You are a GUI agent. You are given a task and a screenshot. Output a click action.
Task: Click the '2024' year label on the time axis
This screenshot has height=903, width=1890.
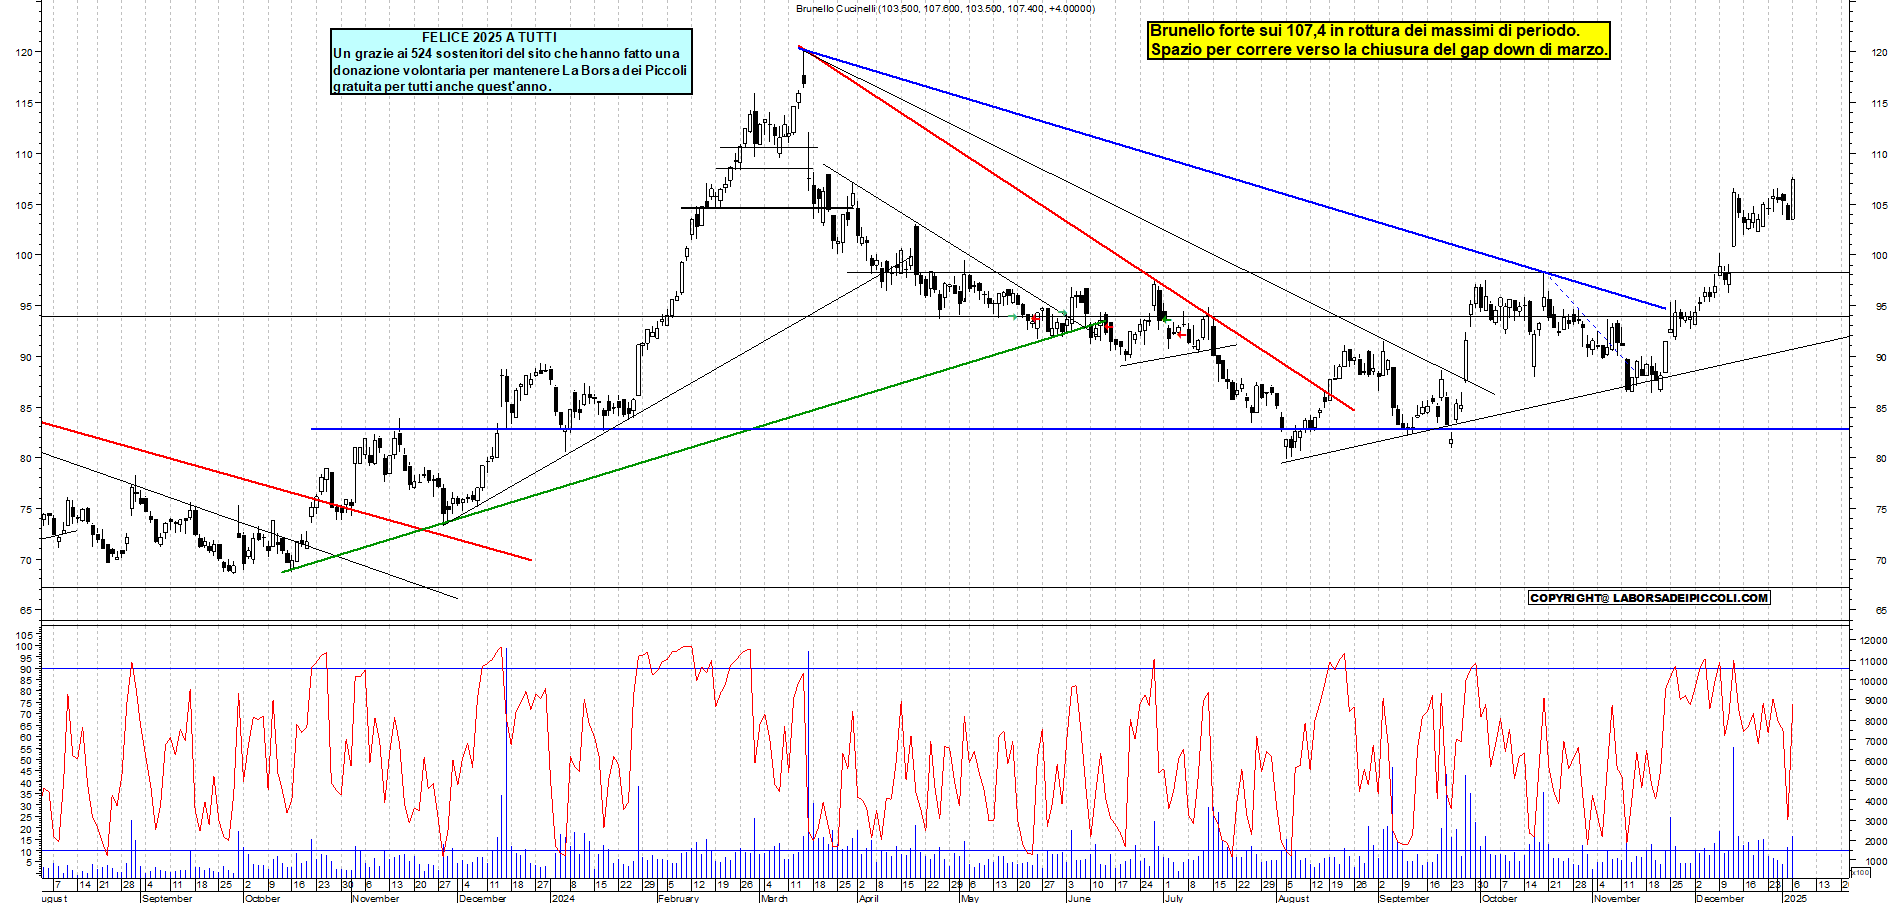[x=563, y=898]
